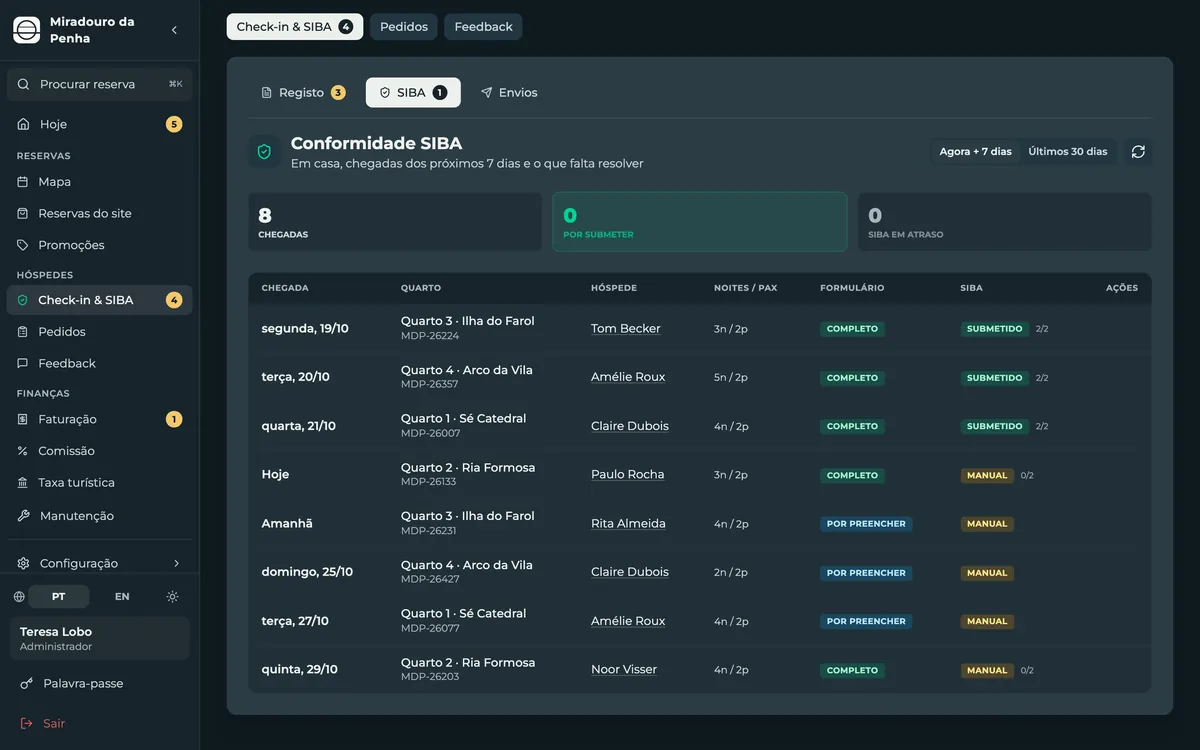Toggle the light theme sun icon
The height and width of the screenshot is (750, 1200).
[172, 597]
